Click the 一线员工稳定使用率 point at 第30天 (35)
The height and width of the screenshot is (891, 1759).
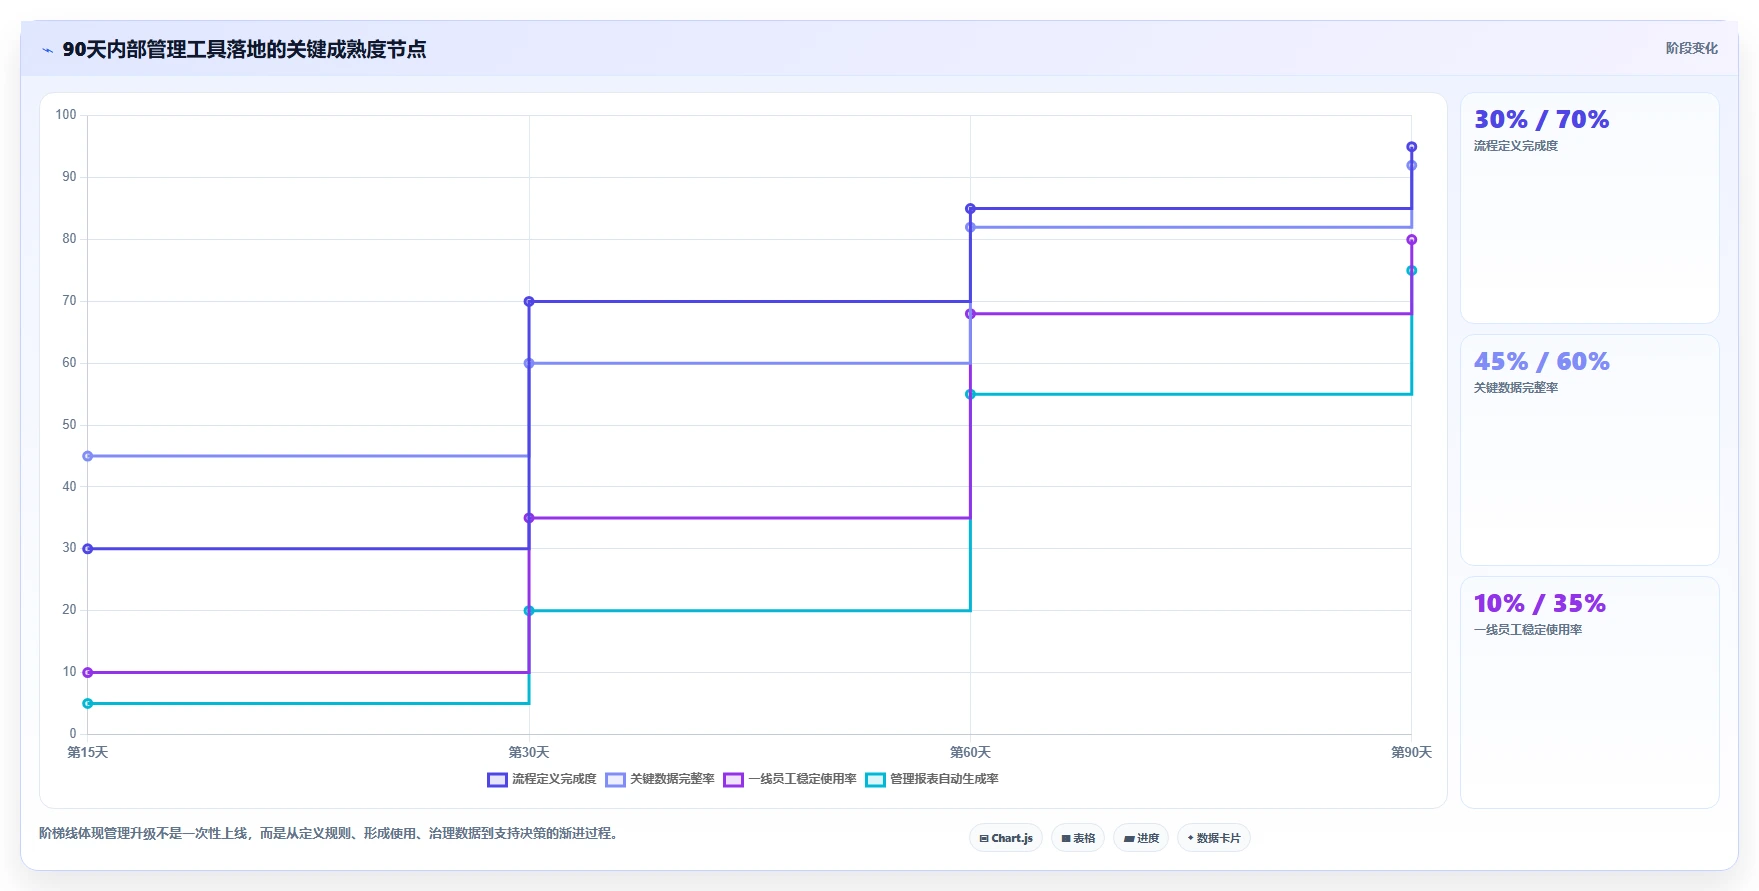point(529,518)
